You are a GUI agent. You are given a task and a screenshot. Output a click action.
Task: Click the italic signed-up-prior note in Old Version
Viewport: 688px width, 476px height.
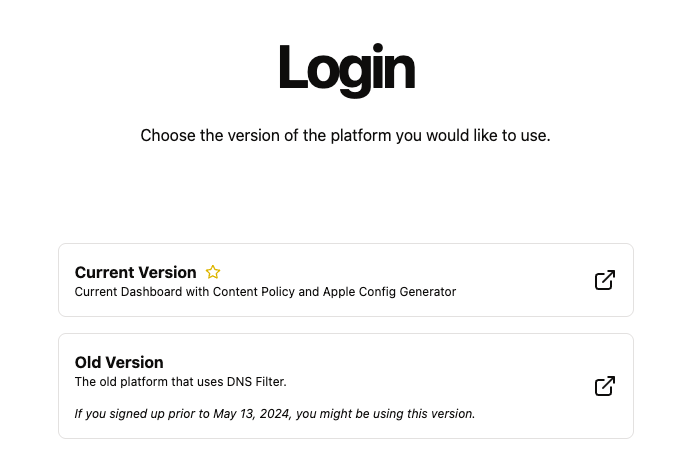[x=274, y=413]
